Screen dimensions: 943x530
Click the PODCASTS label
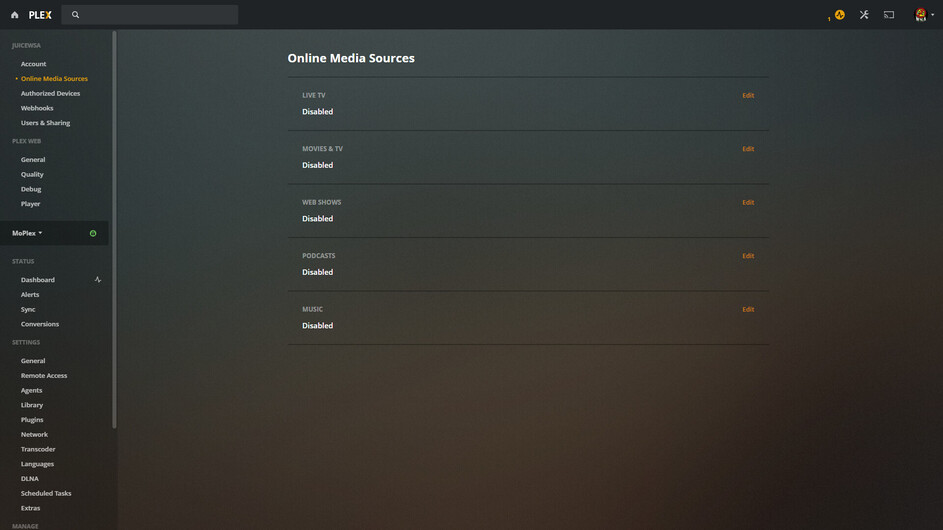click(x=319, y=256)
